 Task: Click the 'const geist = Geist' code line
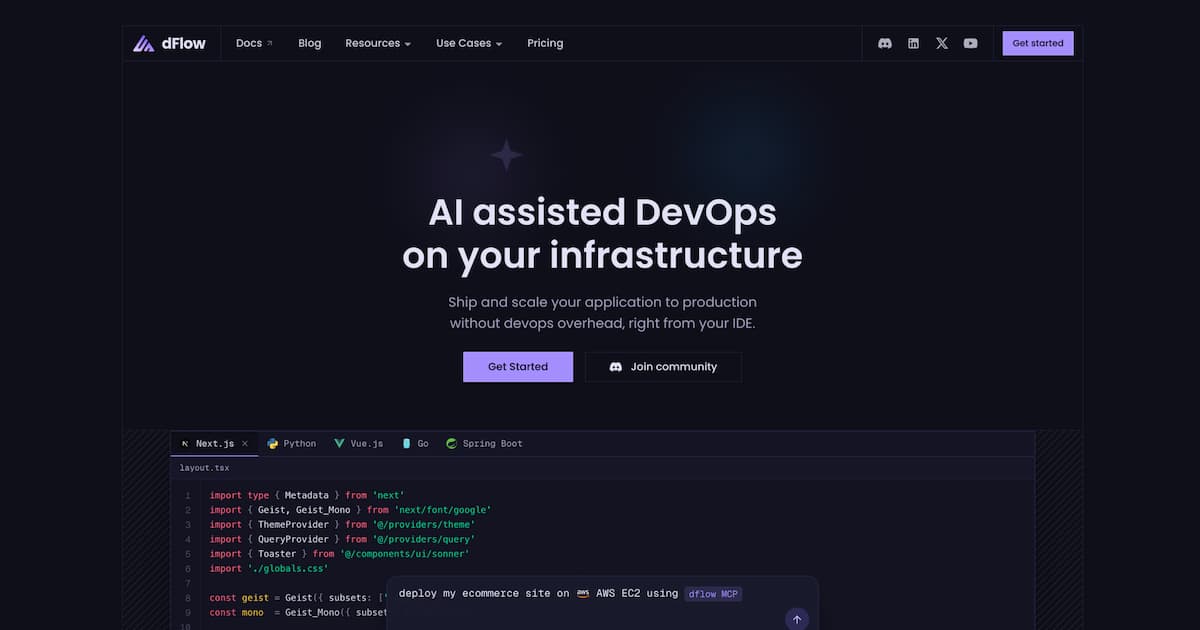pyautogui.click(x=300, y=598)
